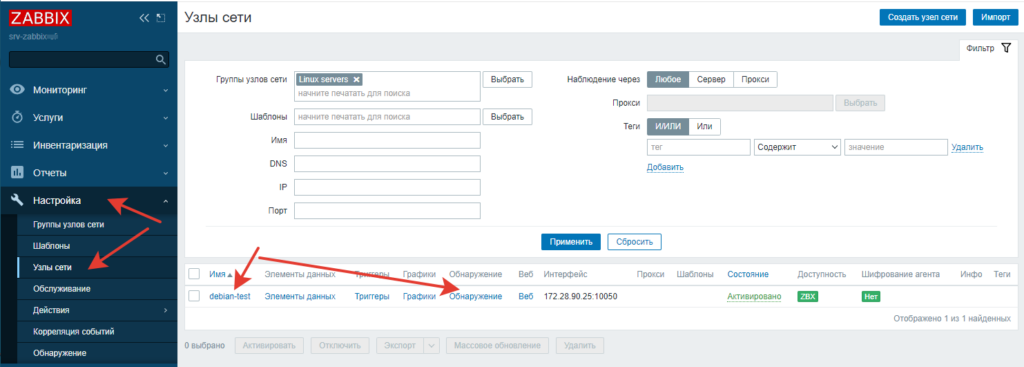Click the Применить button
The image size is (1024, 367).
coord(571,241)
